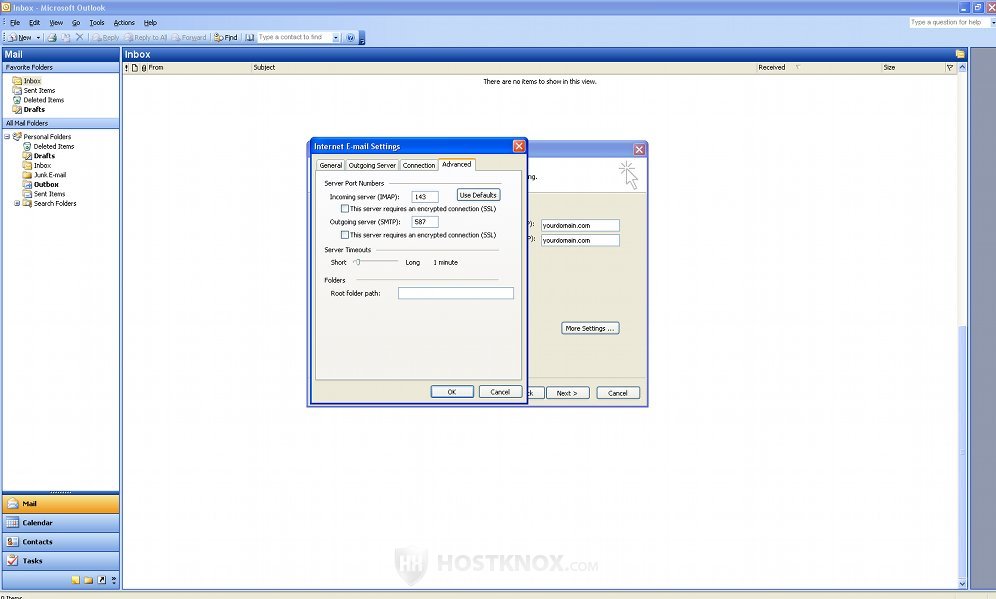The image size is (996, 599).
Task: Click the Find toolbar button
Action: [x=225, y=37]
